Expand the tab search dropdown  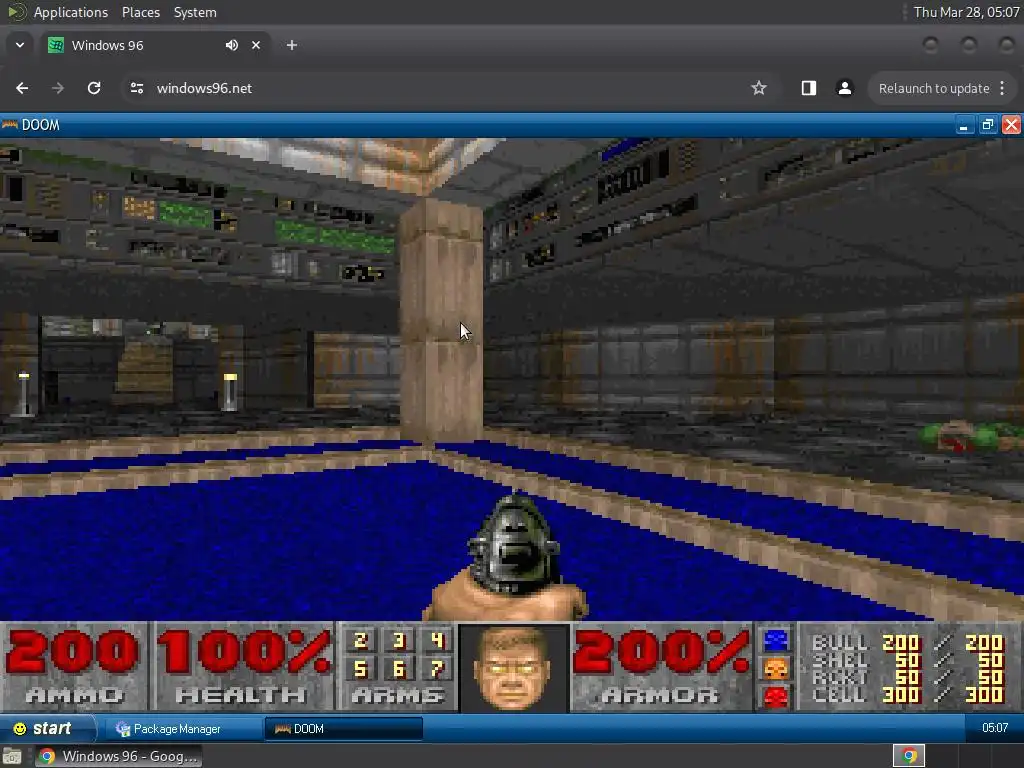[20, 45]
